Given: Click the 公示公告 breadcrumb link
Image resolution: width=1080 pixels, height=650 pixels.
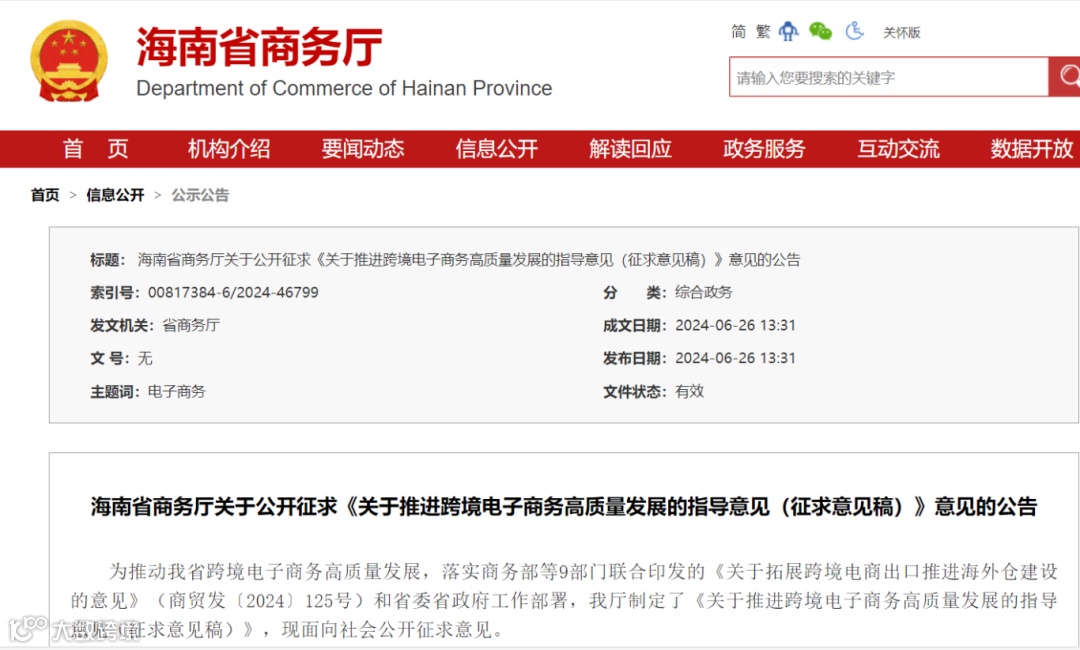Looking at the screenshot, I should pyautogui.click(x=200, y=195).
